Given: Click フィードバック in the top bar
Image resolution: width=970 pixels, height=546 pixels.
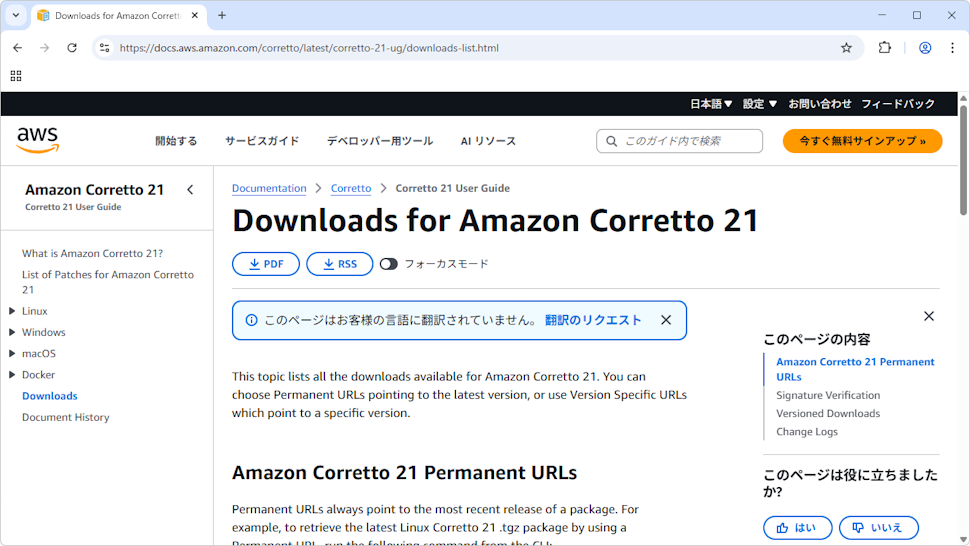Looking at the screenshot, I should coord(898,104).
